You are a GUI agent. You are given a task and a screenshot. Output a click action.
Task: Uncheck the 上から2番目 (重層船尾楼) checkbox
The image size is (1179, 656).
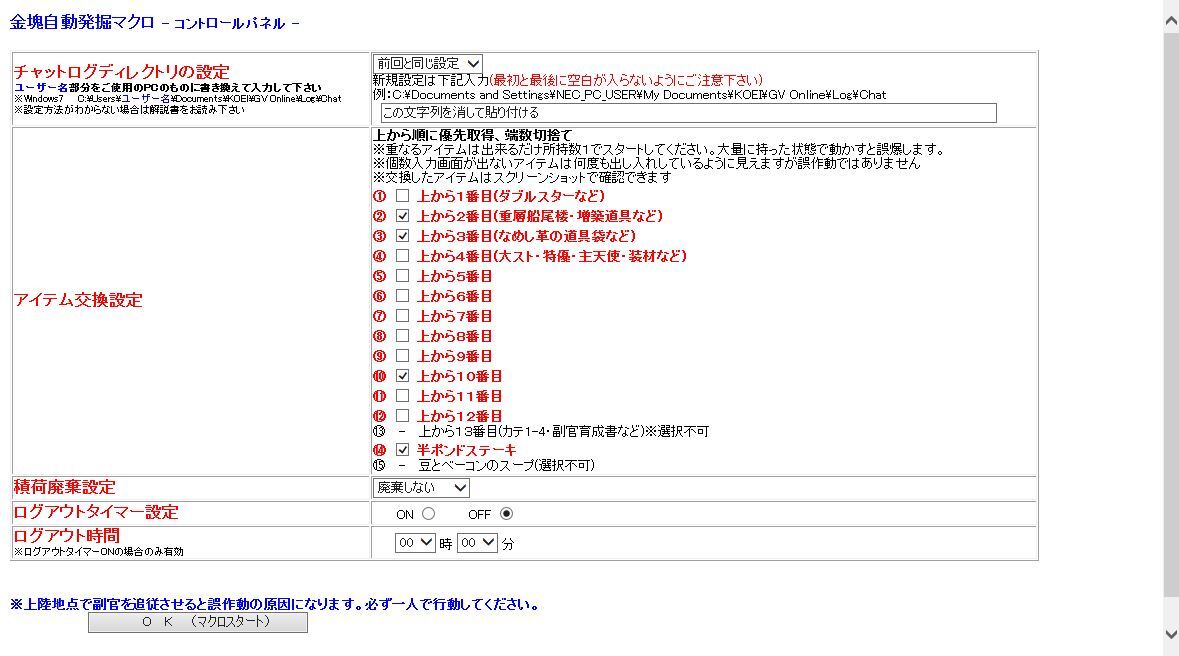pos(402,216)
